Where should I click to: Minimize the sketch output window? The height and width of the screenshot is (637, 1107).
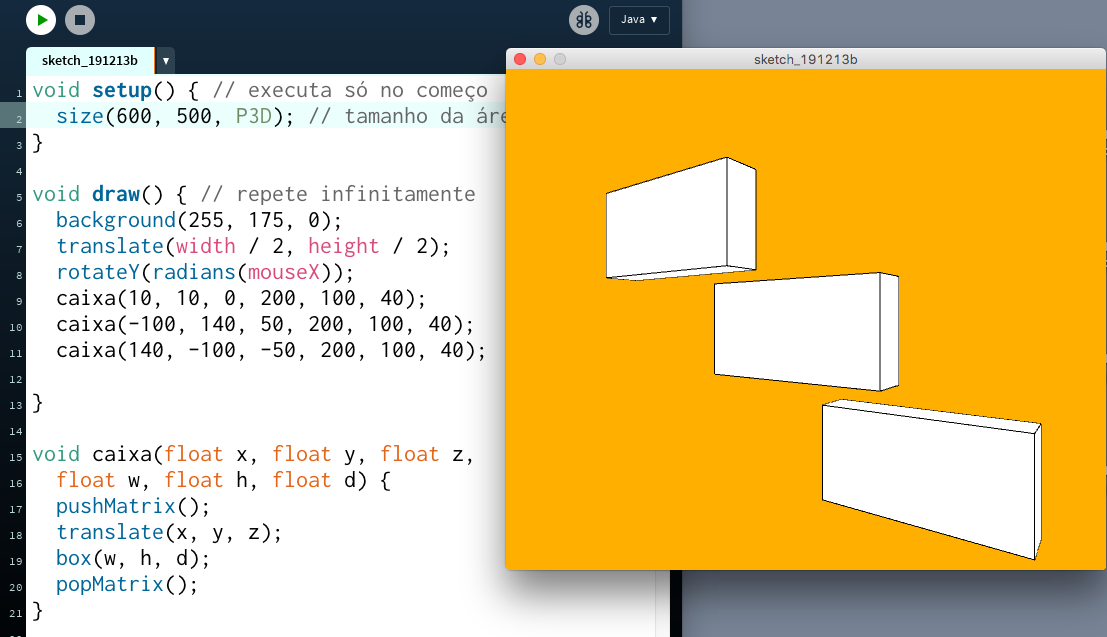click(x=540, y=60)
